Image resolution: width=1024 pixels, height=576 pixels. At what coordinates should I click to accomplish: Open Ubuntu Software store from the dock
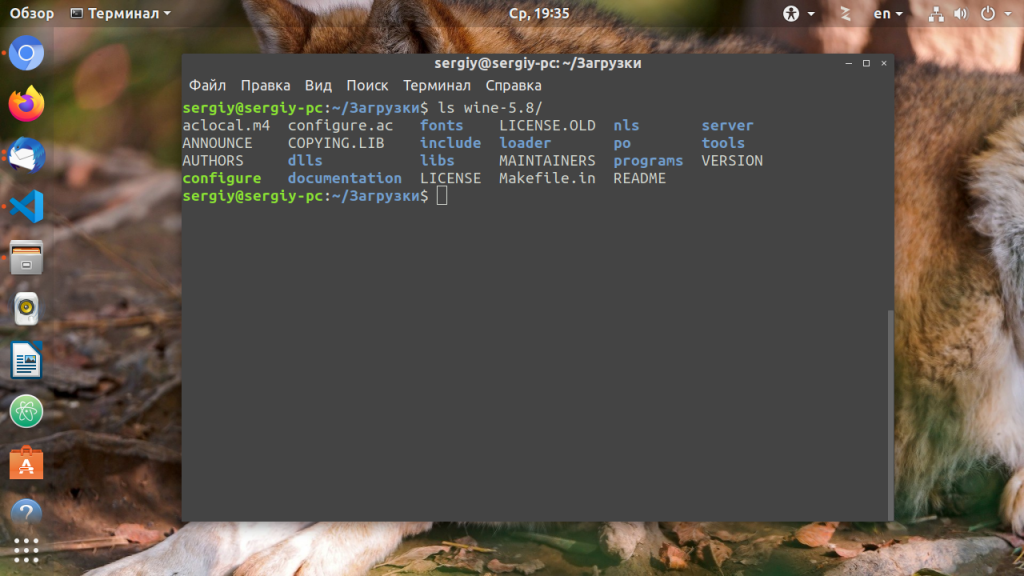tap(24, 462)
